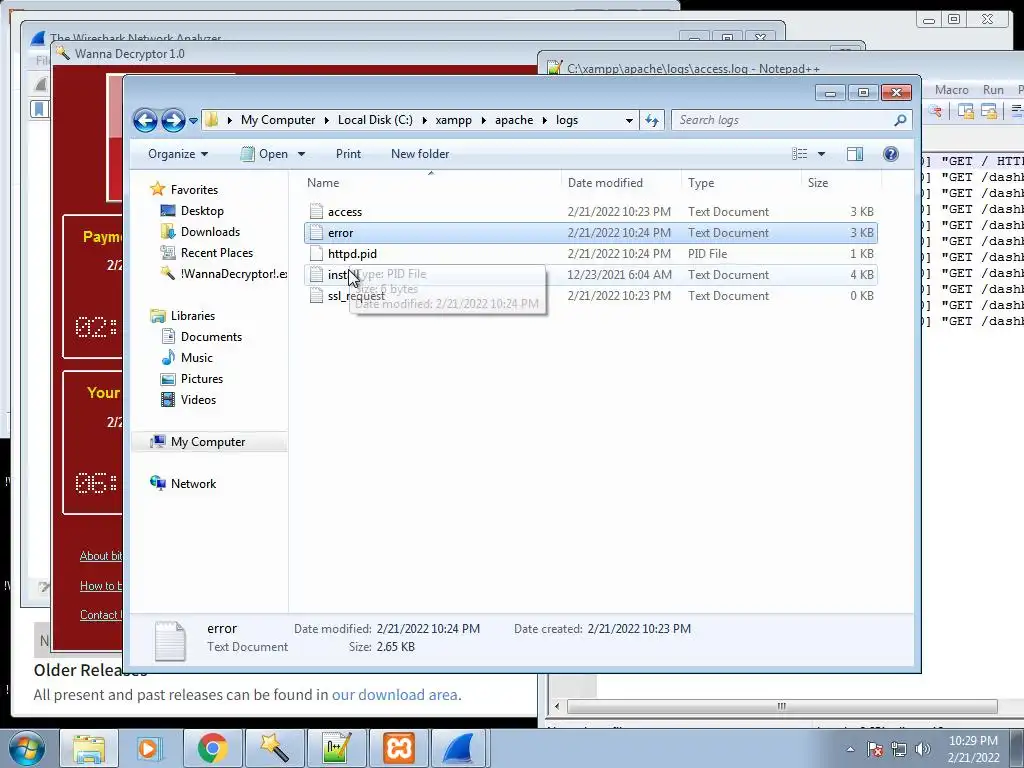Open volume speaker tray icon
This screenshot has width=1024, height=768.
922,749
